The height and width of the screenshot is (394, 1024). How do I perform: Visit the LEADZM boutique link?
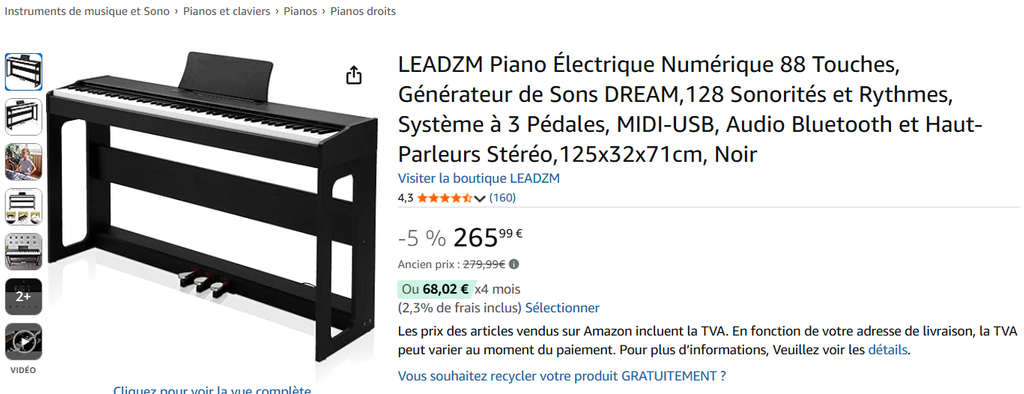coord(479,178)
